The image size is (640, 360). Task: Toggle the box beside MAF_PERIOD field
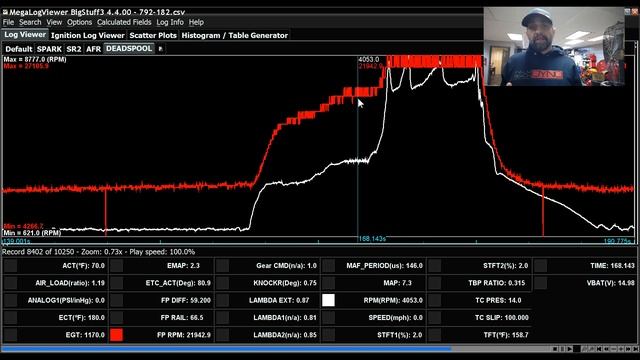click(x=329, y=266)
